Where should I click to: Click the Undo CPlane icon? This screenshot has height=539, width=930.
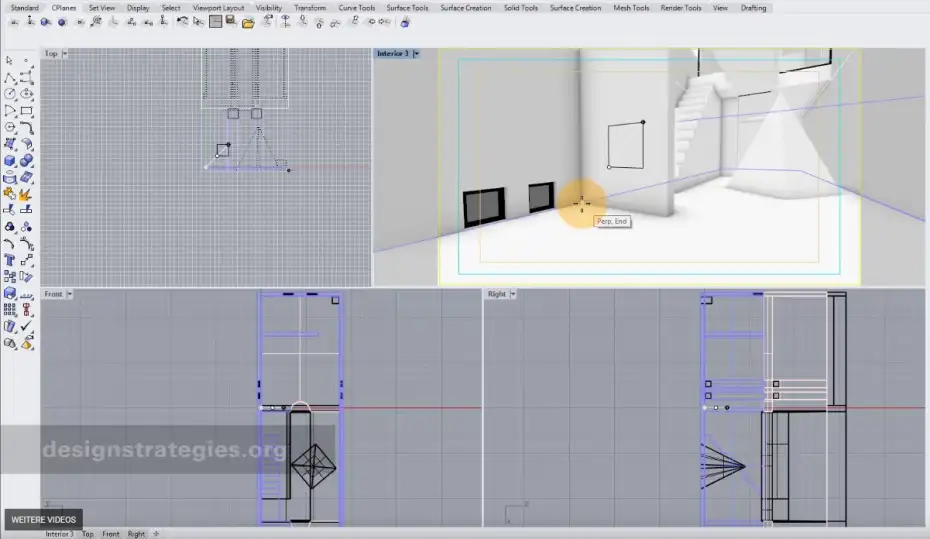pos(182,22)
